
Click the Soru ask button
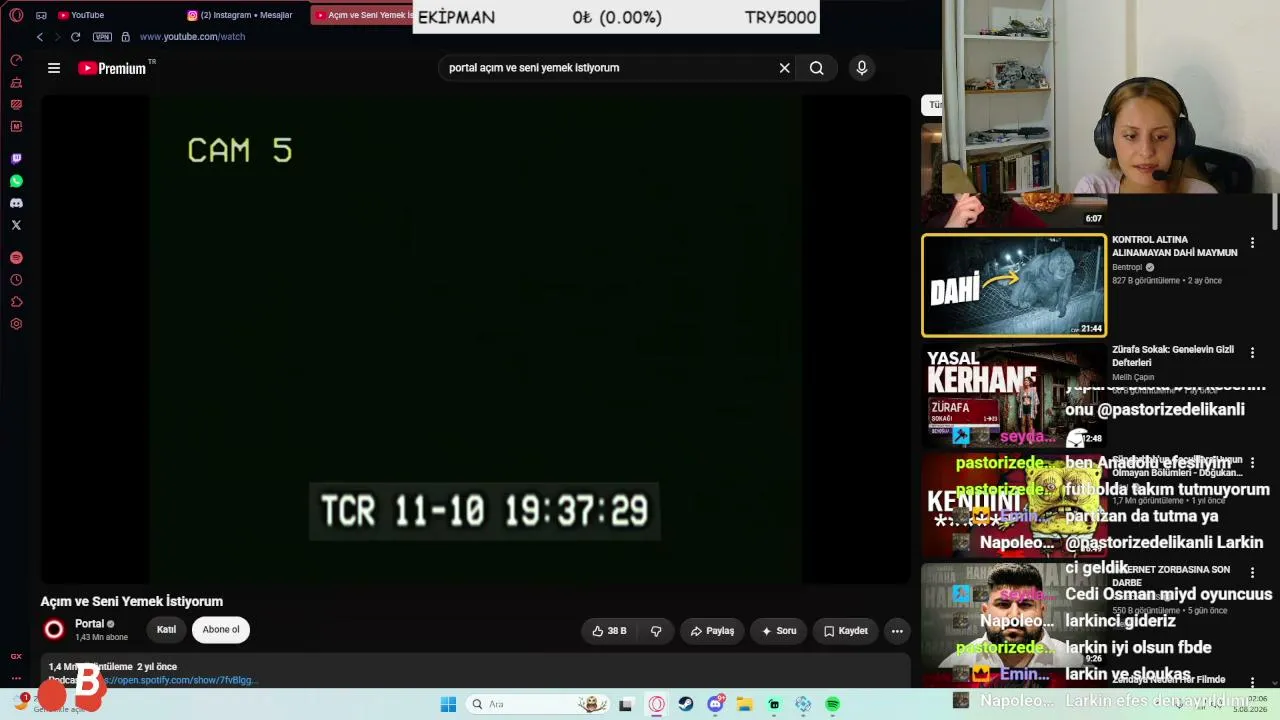click(x=778, y=631)
